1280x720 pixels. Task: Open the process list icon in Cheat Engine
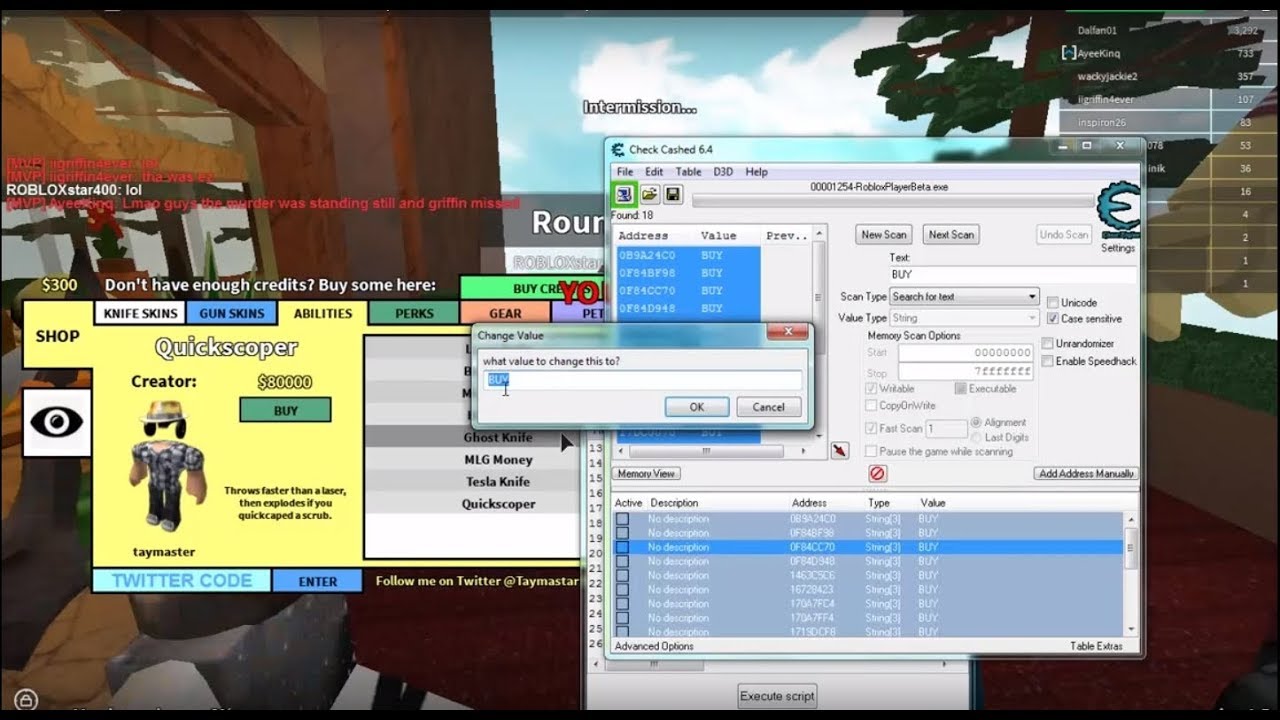pos(624,194)
